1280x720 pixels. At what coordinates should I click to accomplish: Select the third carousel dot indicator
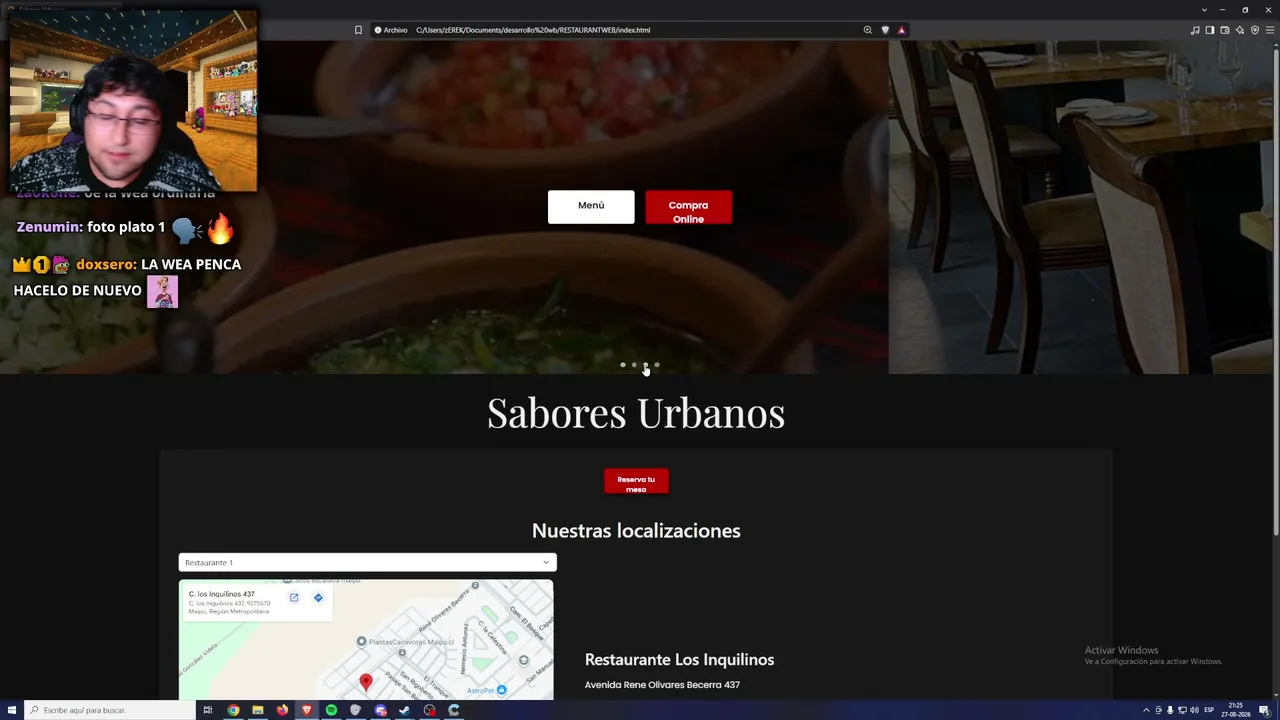click(646, 365)
